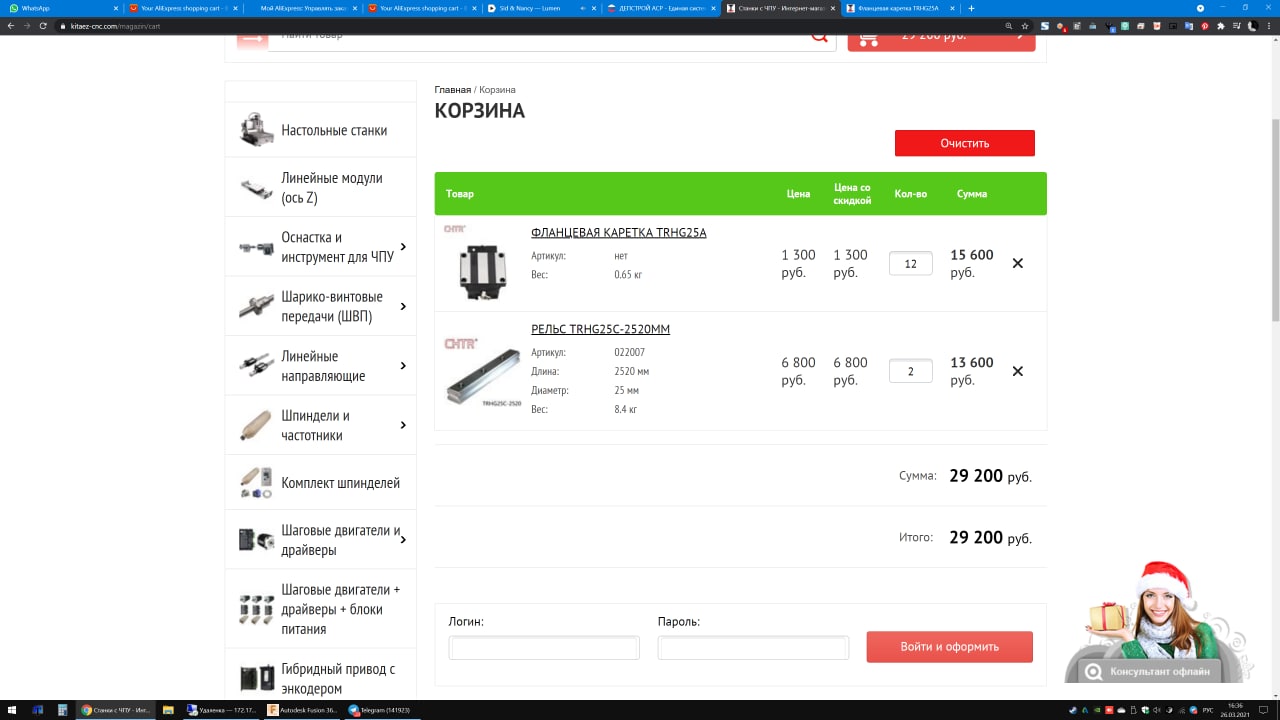Remove ФЛАНЦЕВАЯ КАРЕТКА TRHG25A from cart

click(1017, 263)
